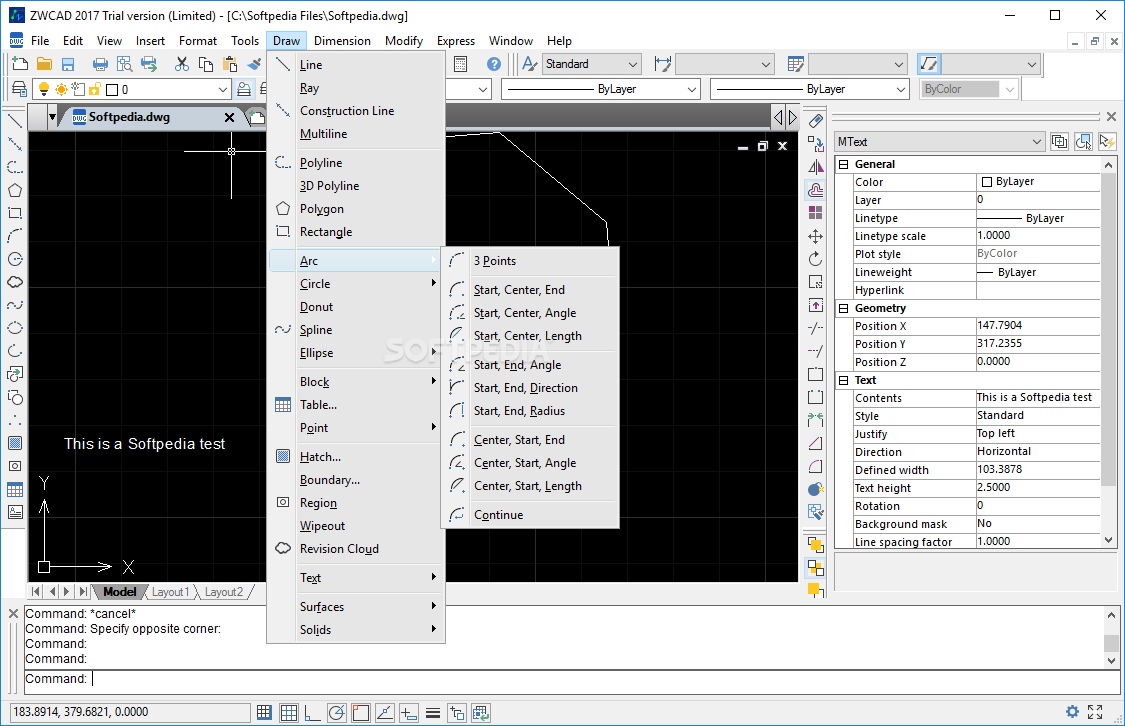Collapse the Geometry properties section
This screenshot has height=726, width=1125.
(x=844, y=308)
